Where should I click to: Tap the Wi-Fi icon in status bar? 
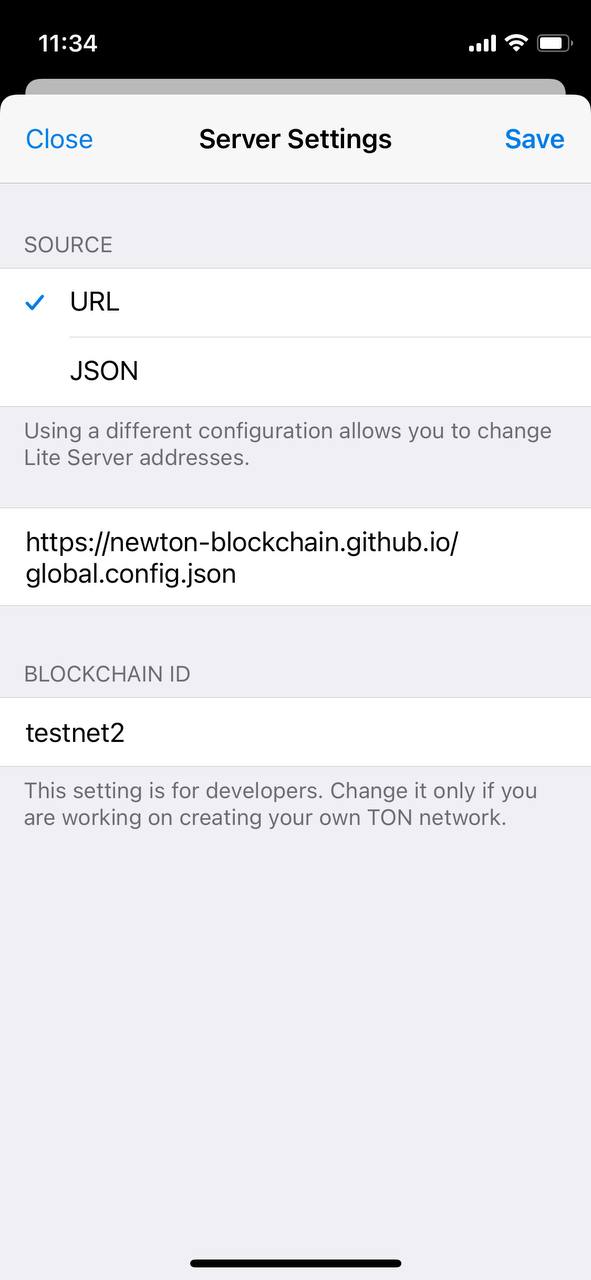coord(516,43)
